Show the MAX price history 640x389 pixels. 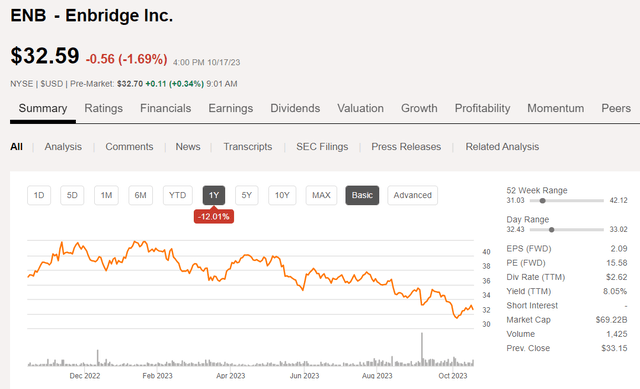(321, 195)
